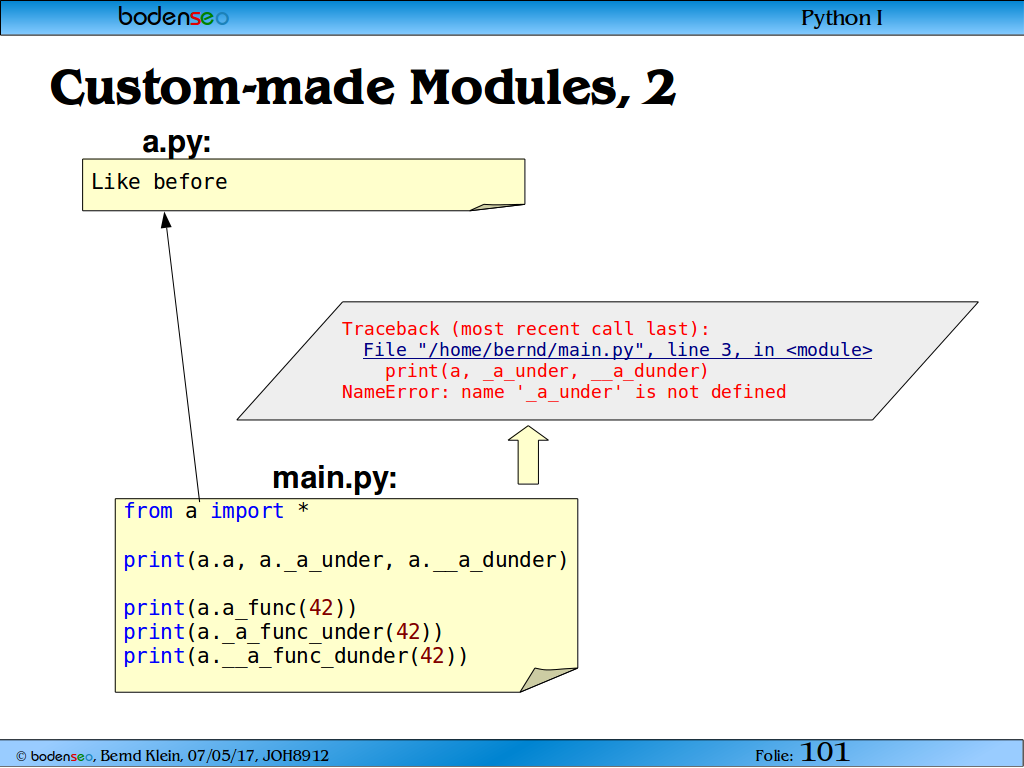Viewport: 1024px width, 768px height.
Task: Select the 'print(a.a_func(42))' code line
Action: tap(240, 608)
